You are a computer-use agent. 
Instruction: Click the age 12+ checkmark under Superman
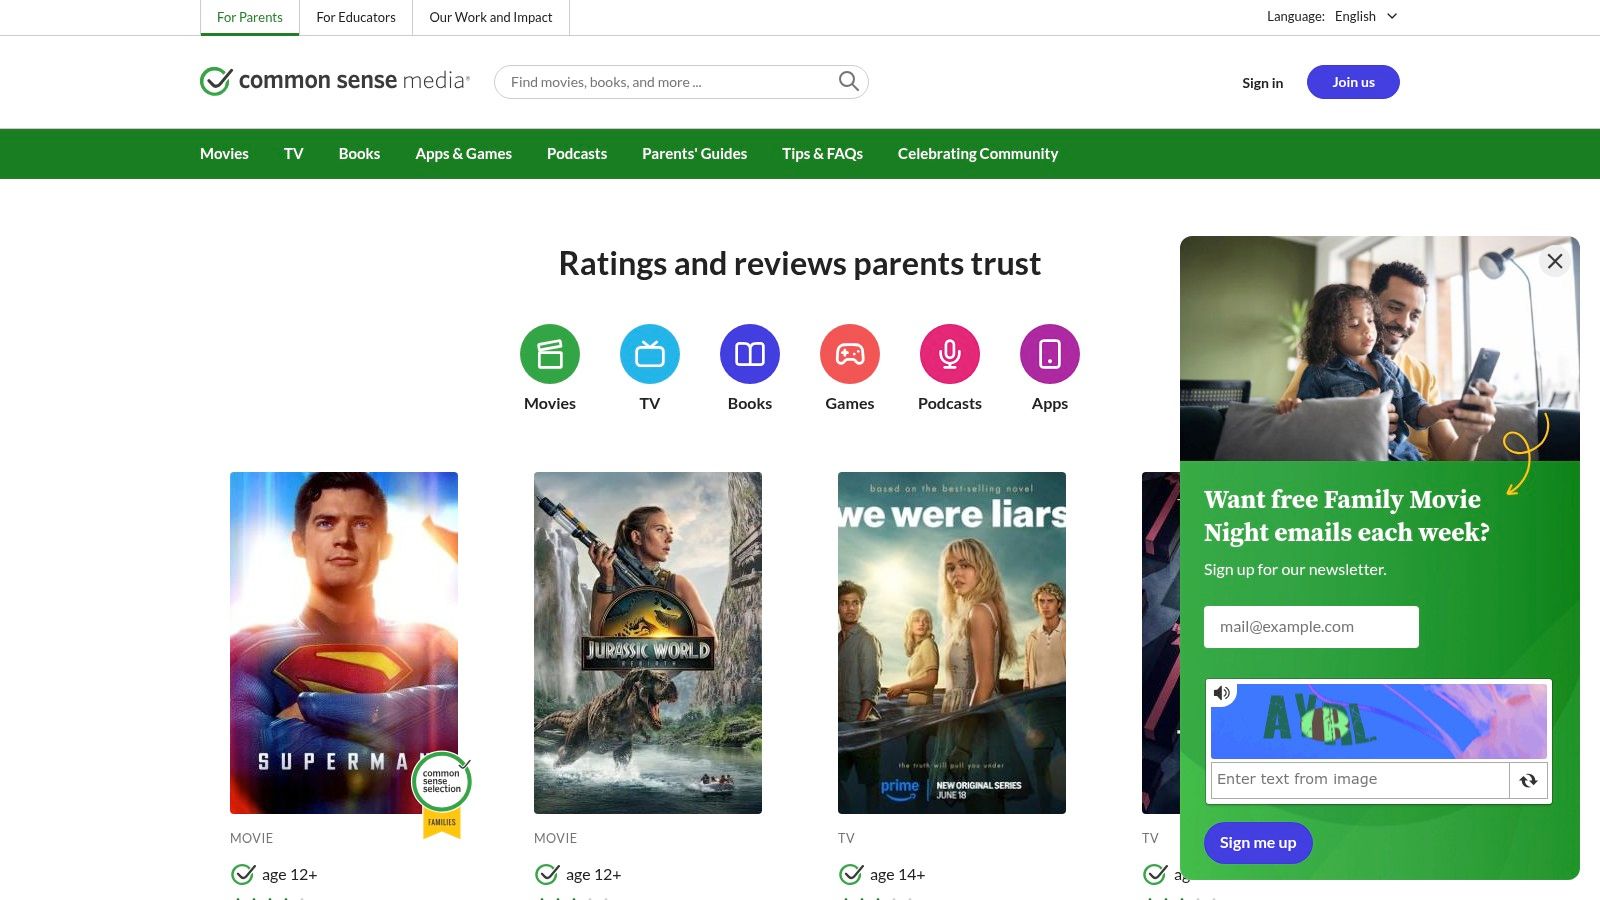point(243,874)
